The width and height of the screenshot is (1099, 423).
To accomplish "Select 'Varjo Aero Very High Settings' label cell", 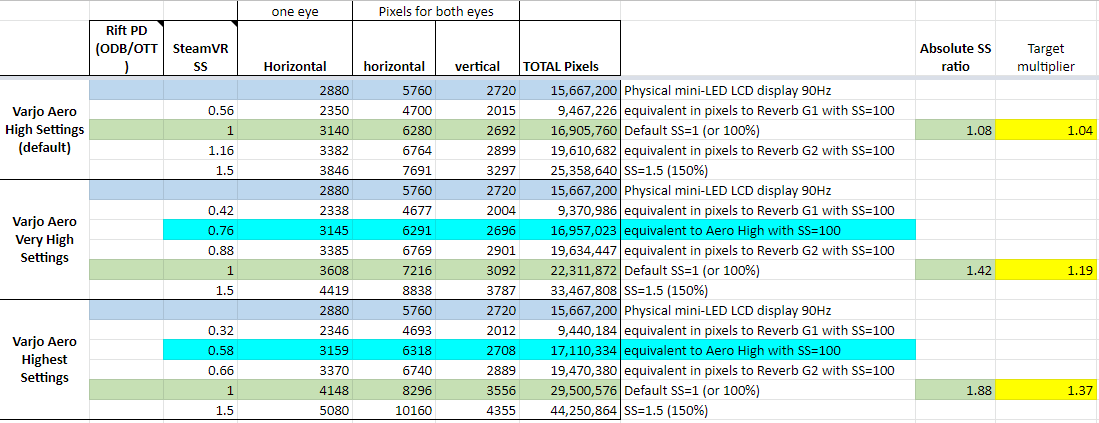I will coord(45,240).
